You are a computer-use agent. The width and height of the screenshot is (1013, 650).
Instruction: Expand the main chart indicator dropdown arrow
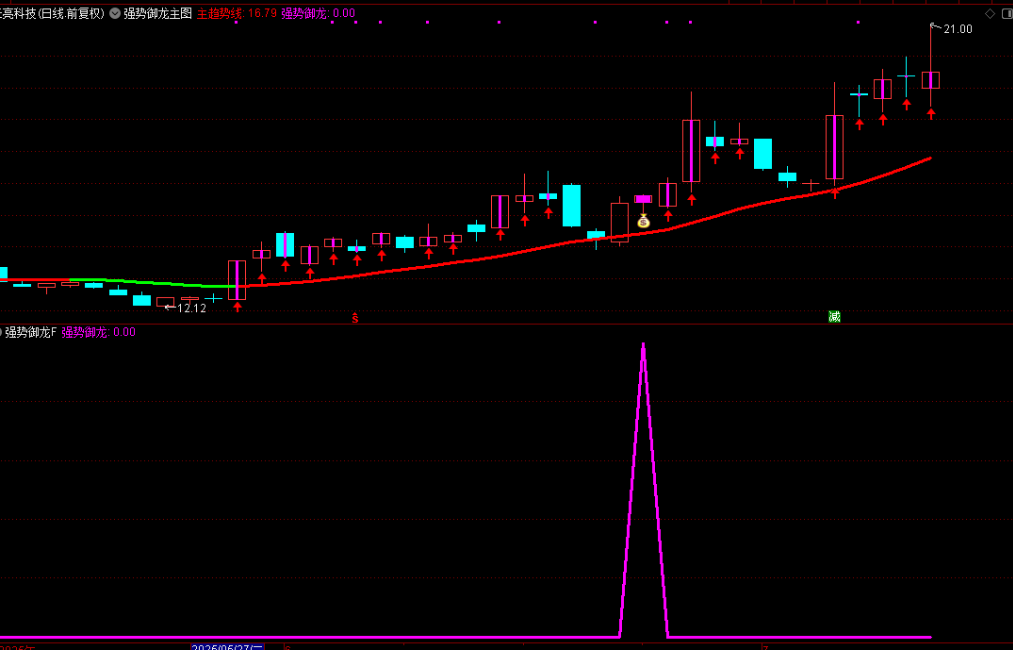coord(114,14)
